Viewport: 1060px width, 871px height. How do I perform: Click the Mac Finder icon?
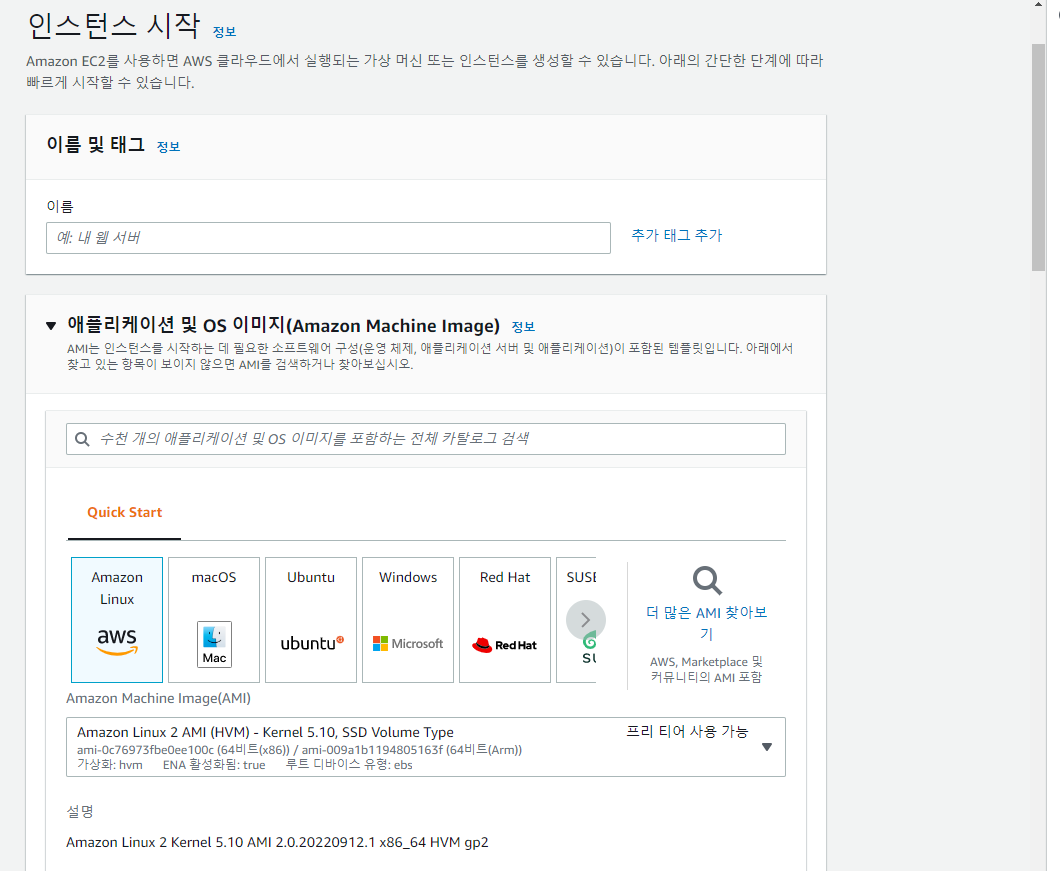coord(214,644)
